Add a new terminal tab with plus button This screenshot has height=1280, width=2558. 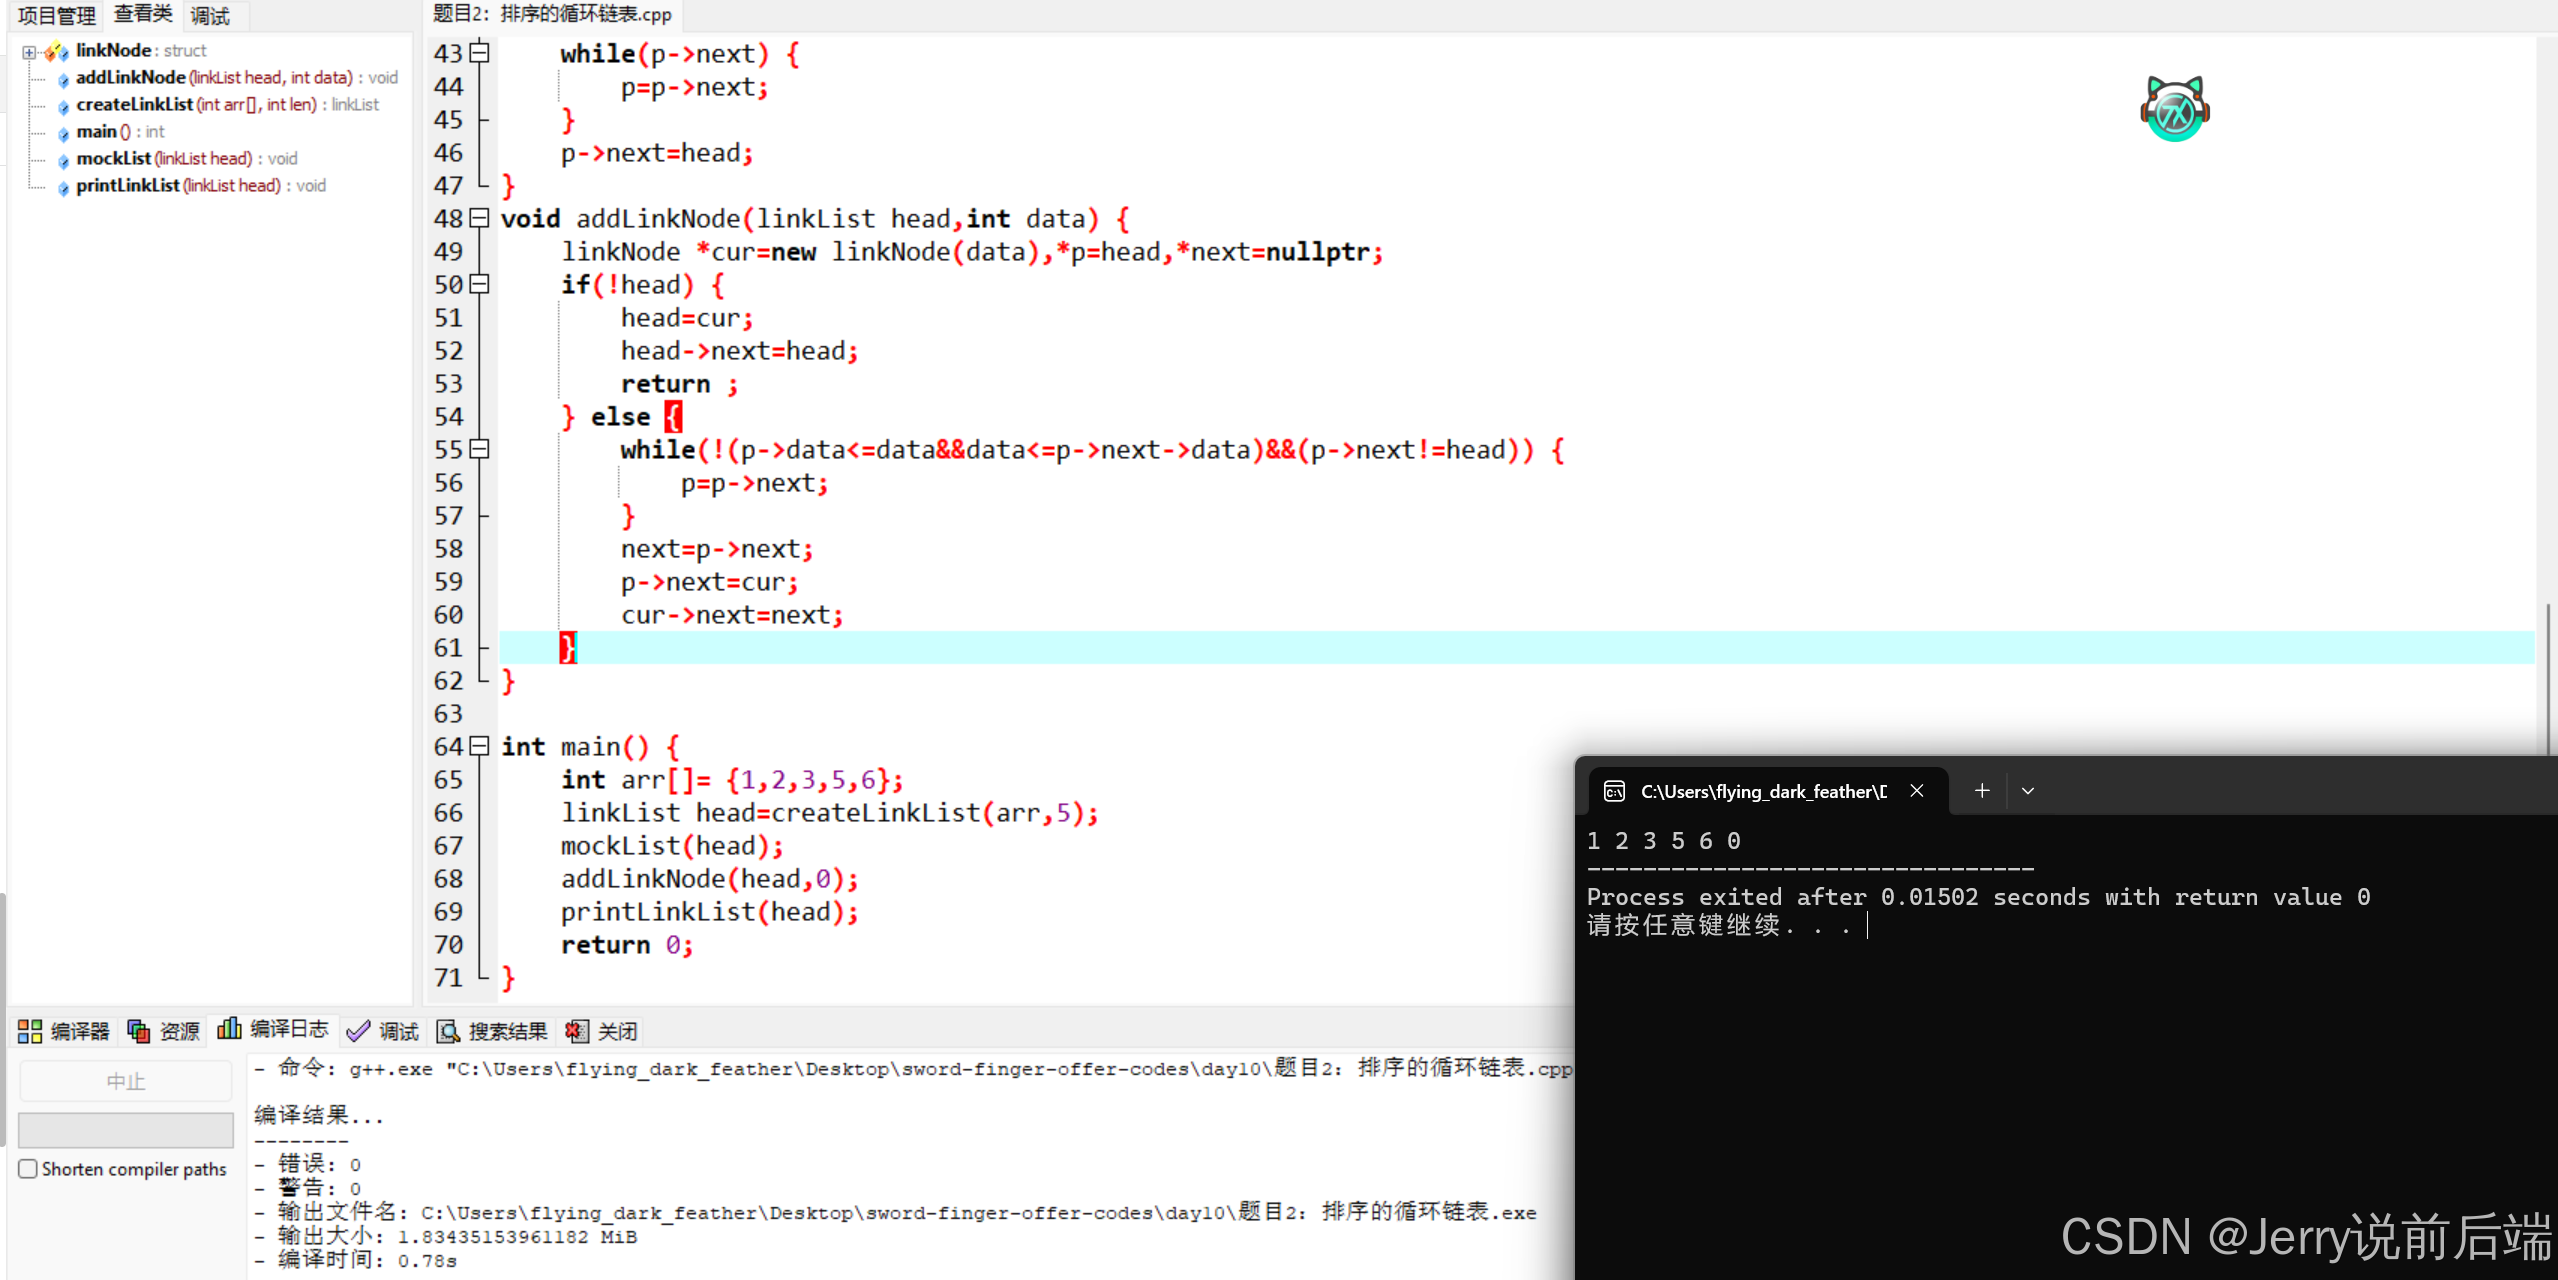click(x=1982, y=791)
